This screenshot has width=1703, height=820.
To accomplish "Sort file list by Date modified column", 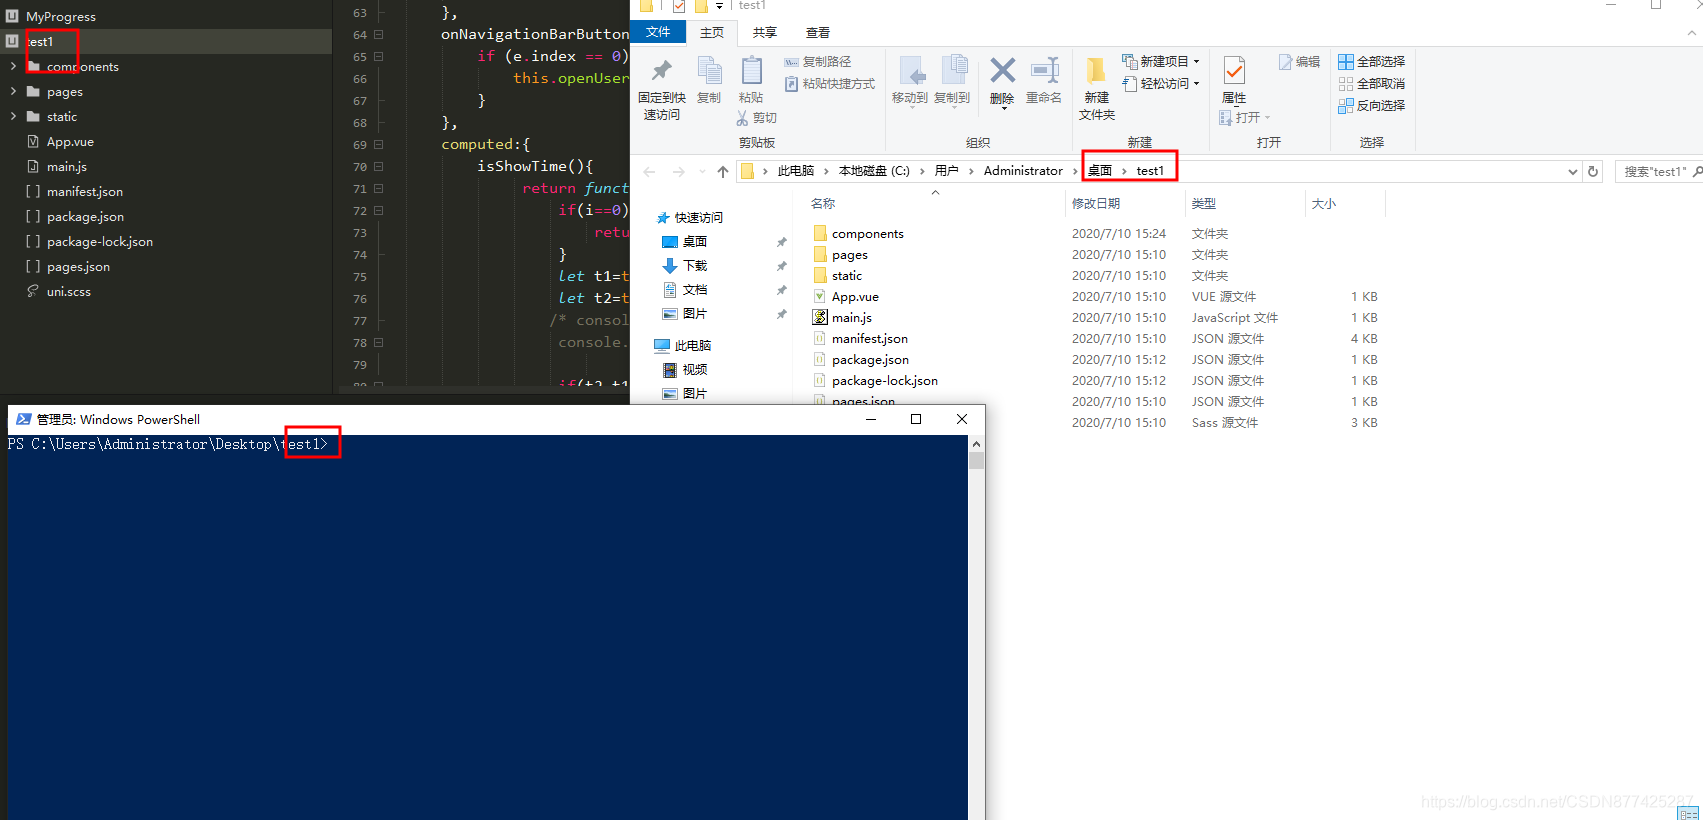I will pyautogui.click(x=1096, y=204).
